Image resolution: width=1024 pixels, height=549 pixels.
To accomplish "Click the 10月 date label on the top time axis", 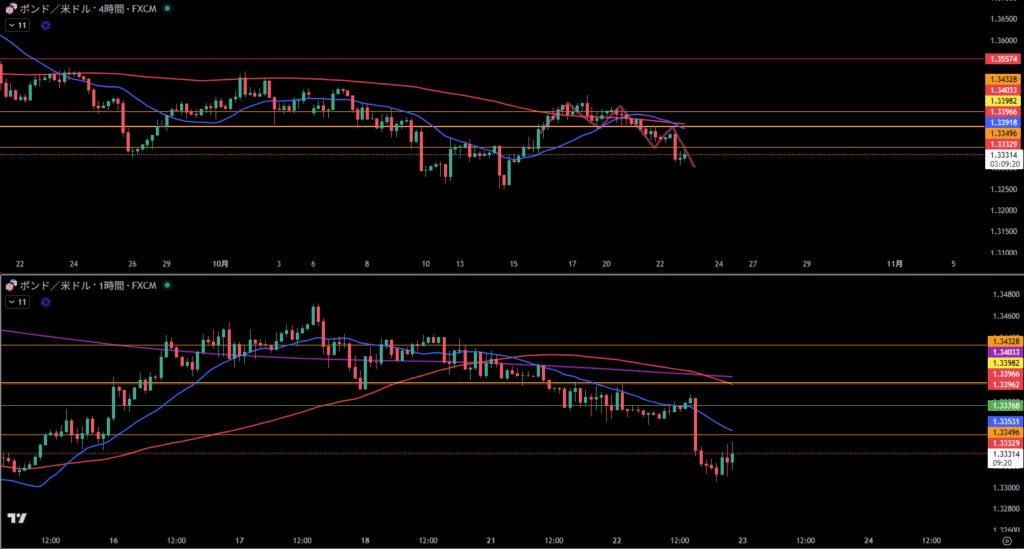I will pyautogui.click(x=221, y=265).
